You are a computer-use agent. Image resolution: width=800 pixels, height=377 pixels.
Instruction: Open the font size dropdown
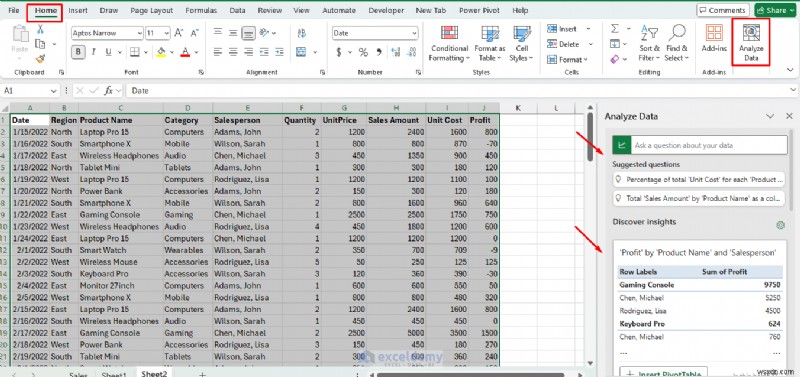tap(166, 33)
